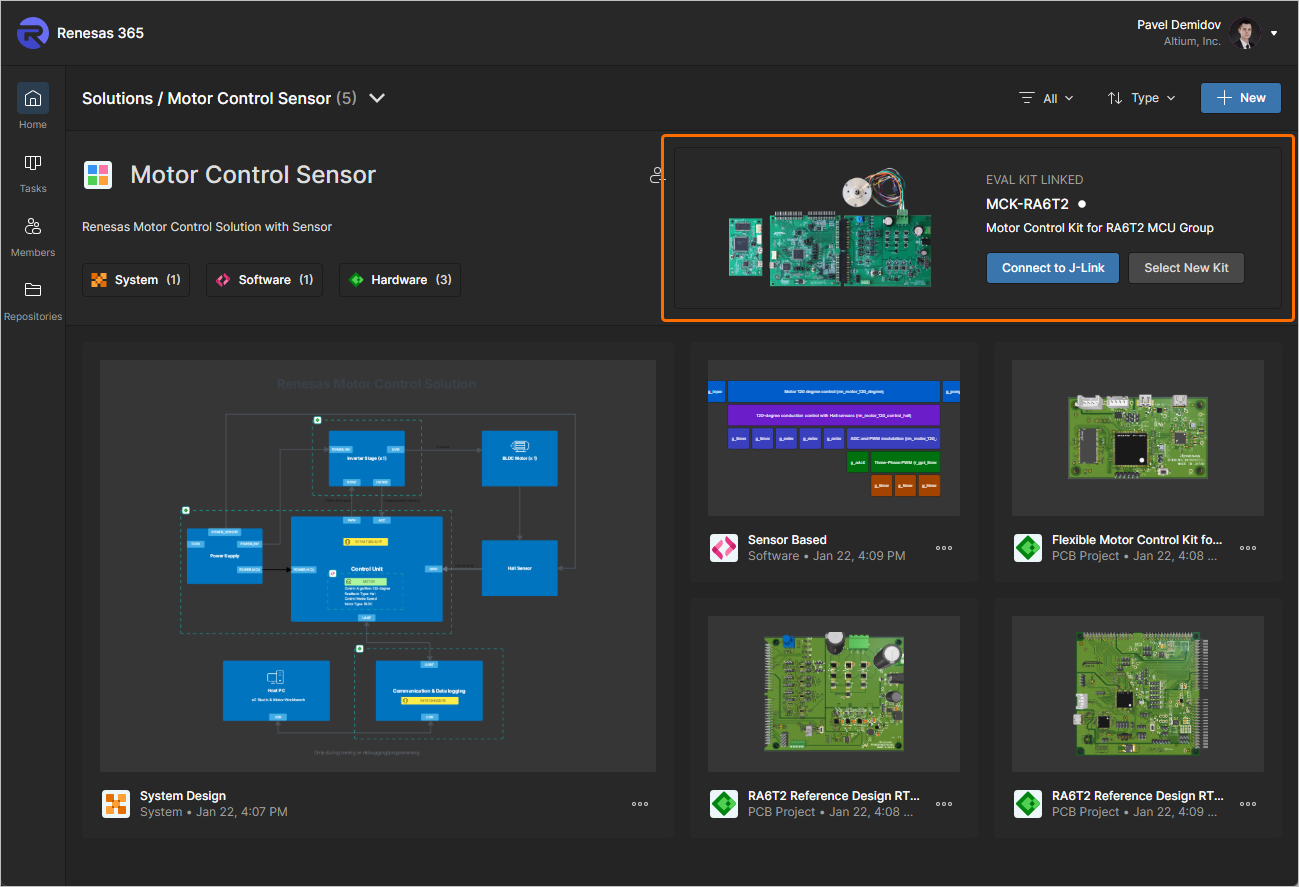Image resolution: width=1299 pixels, height=887 pixels.
Task: Open the Sensor Based card more-options menu
Action: click(x=944, y=548)
